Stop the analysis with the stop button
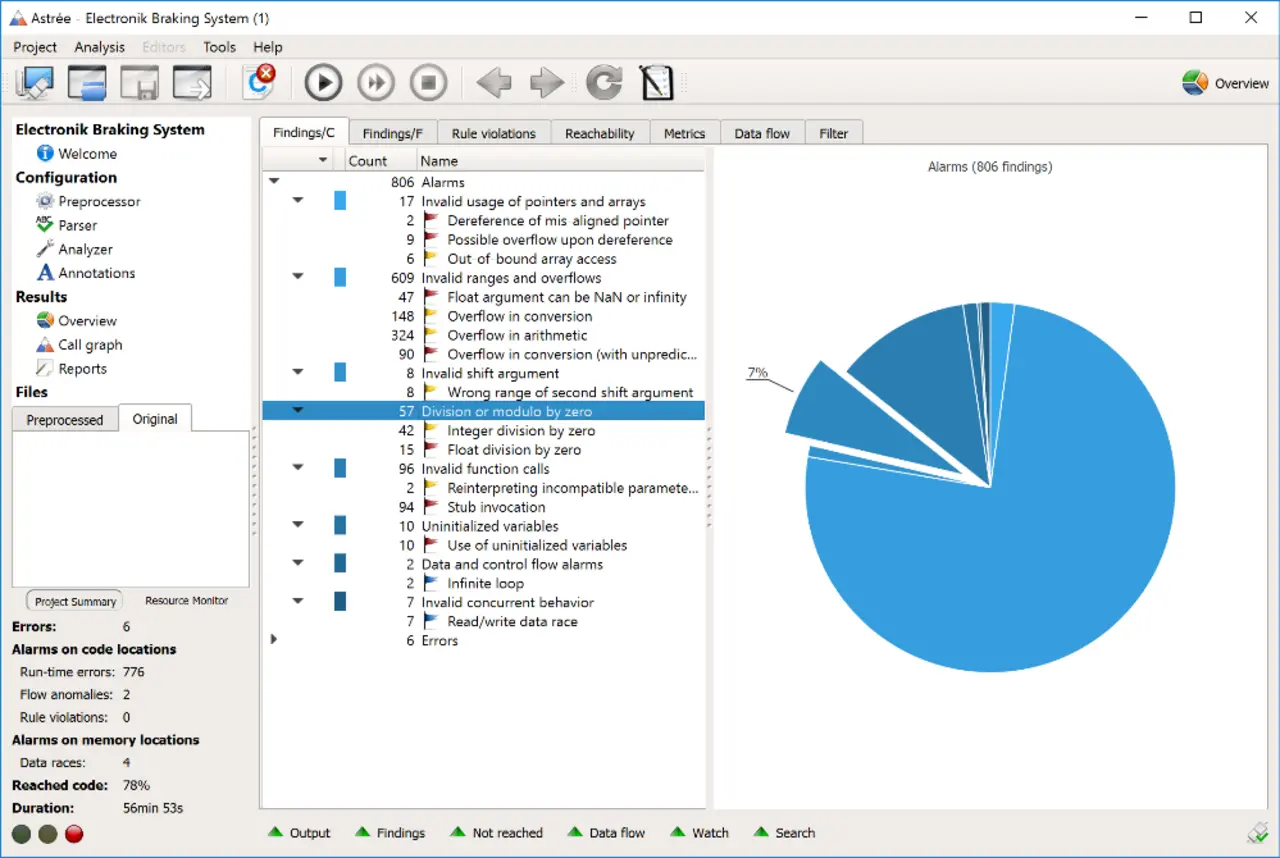 coord(428,83)
